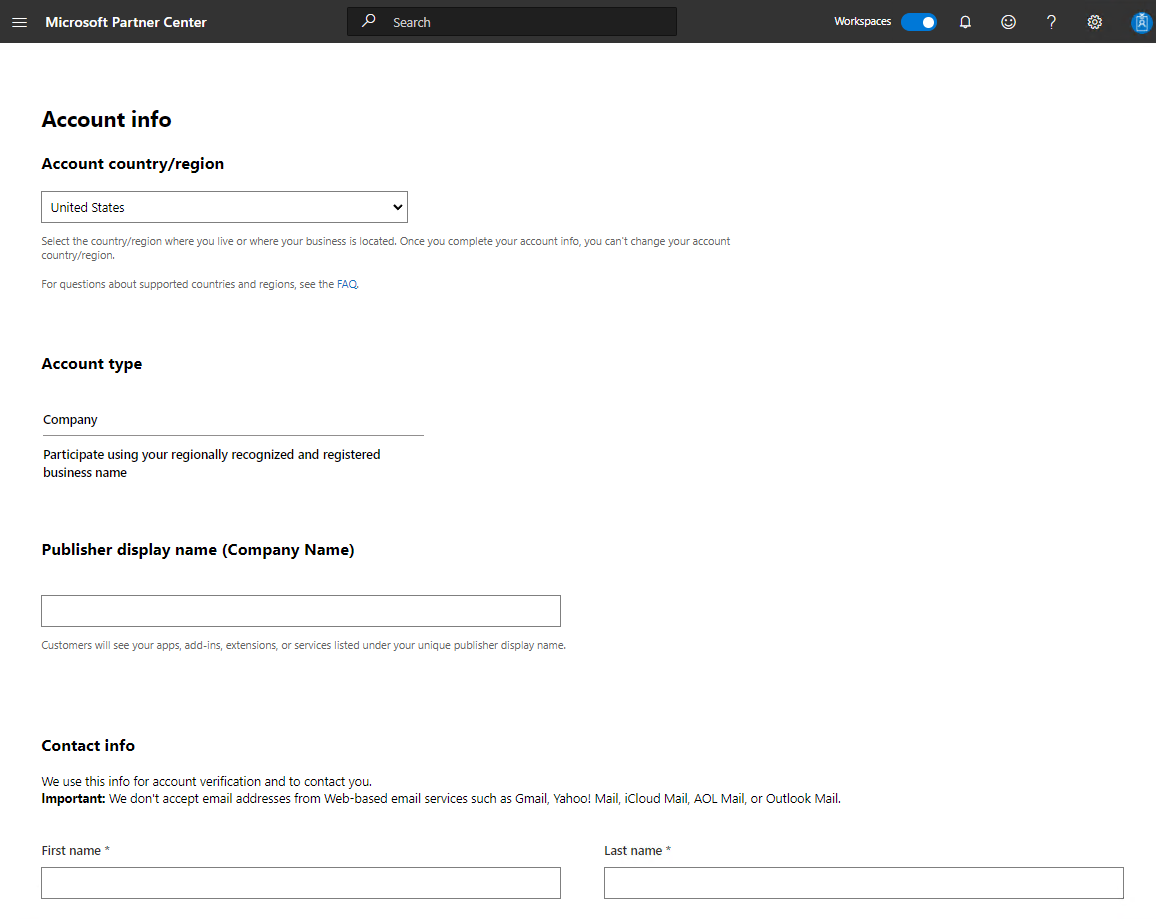Click the Account type heading

pyautogui.click(x=91, y=364)
